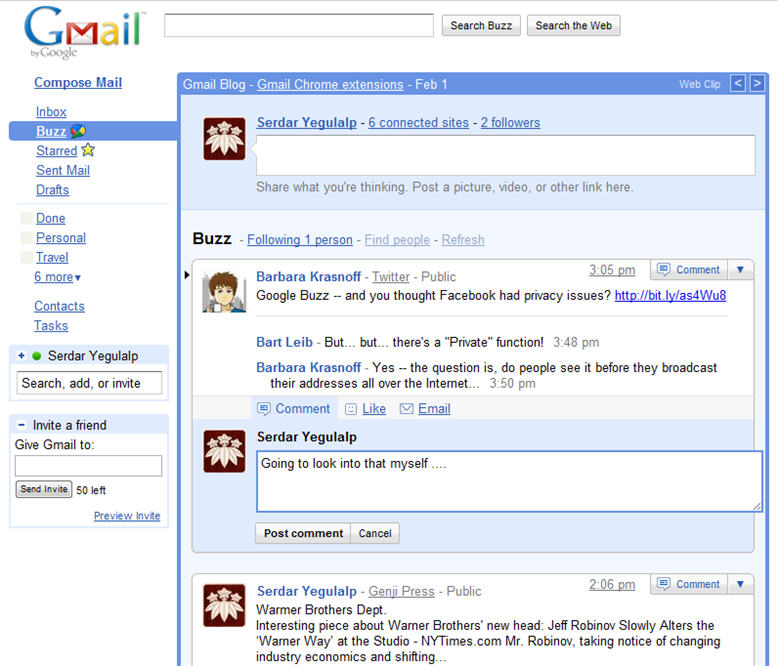Click the speech bubble icon in the Comment tab

click(263, 408)
